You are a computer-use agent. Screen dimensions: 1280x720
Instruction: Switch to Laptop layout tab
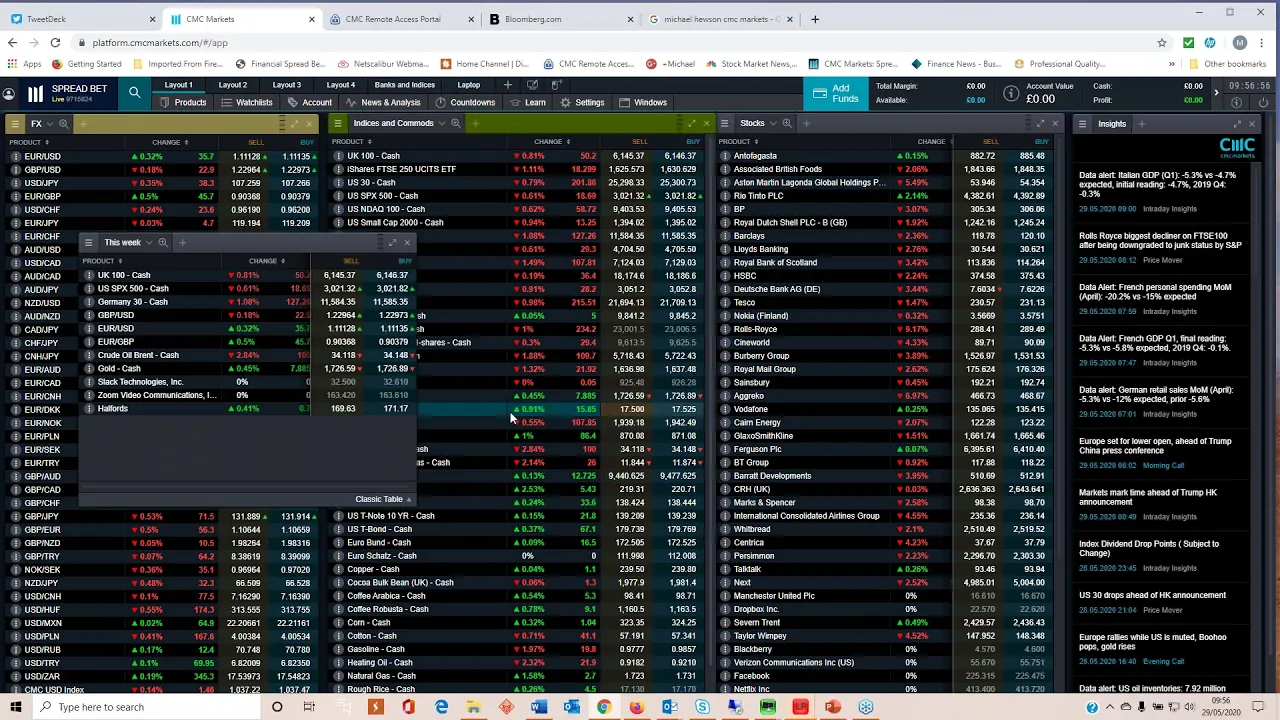point(468,85)
